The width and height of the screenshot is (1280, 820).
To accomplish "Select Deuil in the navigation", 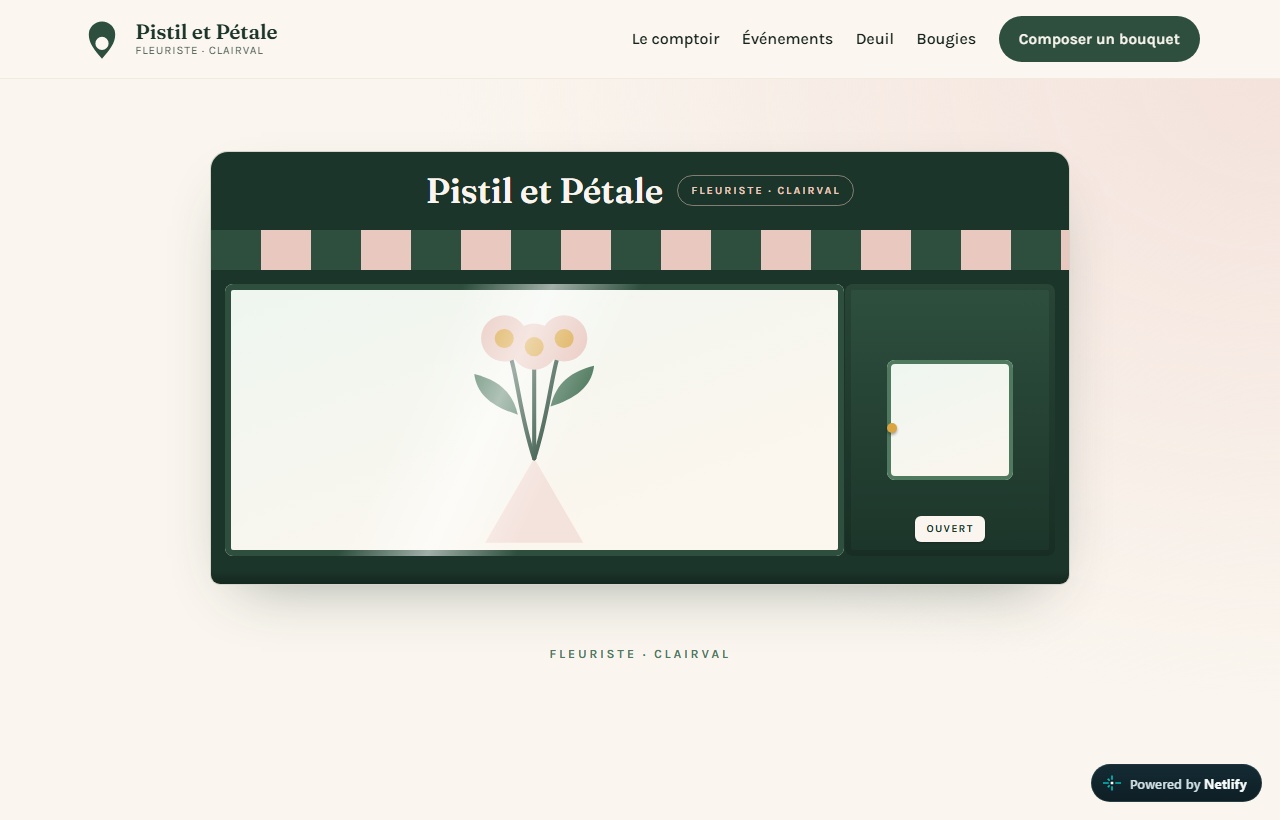I will 875,39.
